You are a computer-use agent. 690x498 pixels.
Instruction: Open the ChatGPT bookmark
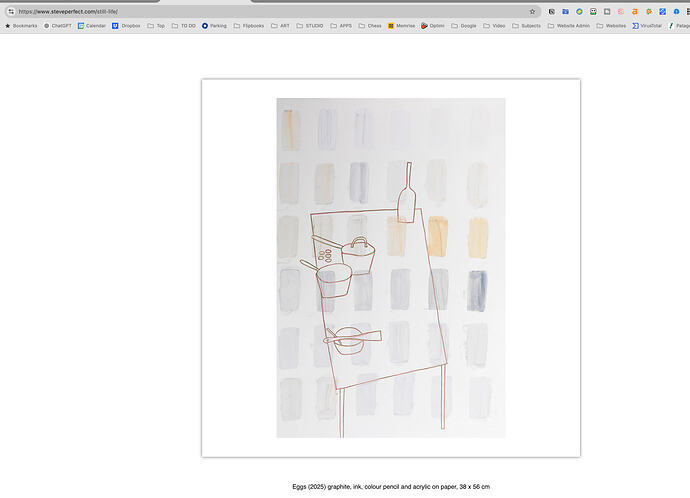point(58,26)
